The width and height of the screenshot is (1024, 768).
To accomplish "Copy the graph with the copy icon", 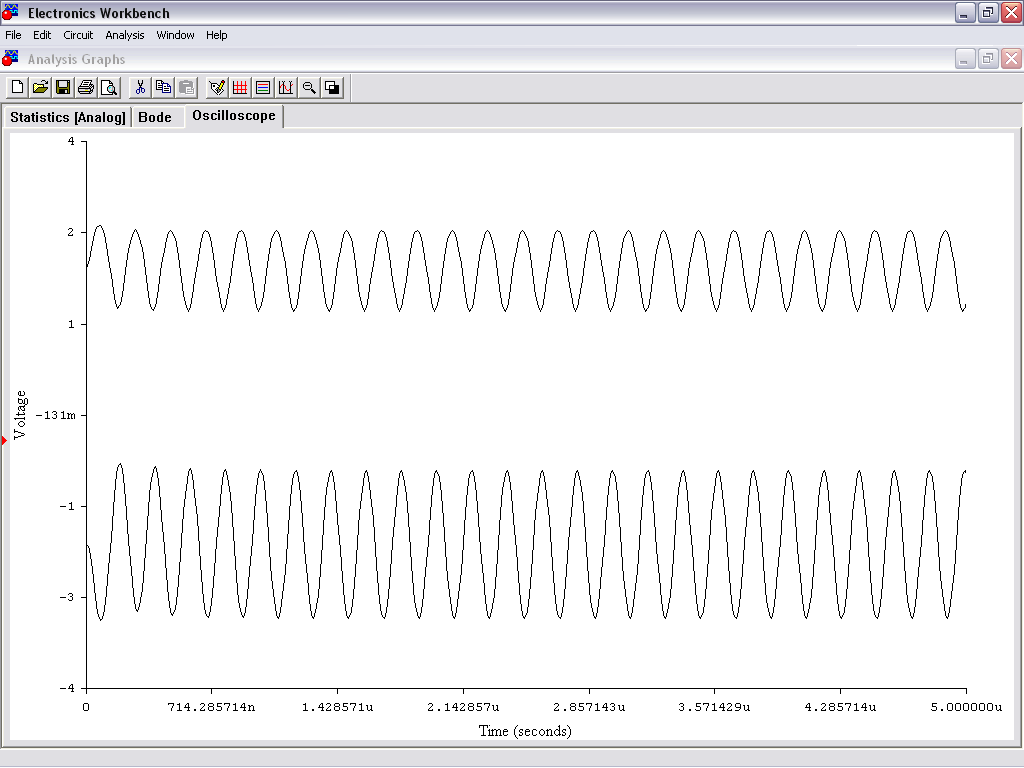I will pos(163,88).
